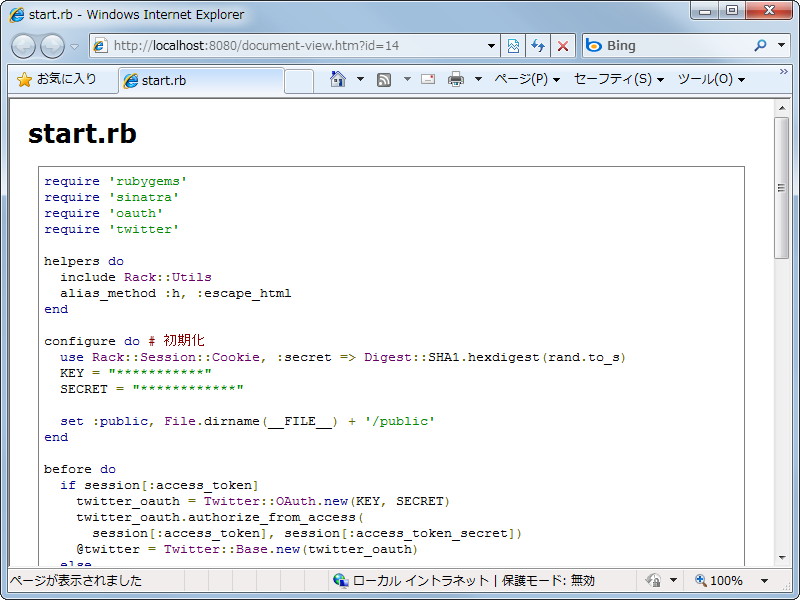Open the セーフティ(S) safety menu

pos(614,78)
